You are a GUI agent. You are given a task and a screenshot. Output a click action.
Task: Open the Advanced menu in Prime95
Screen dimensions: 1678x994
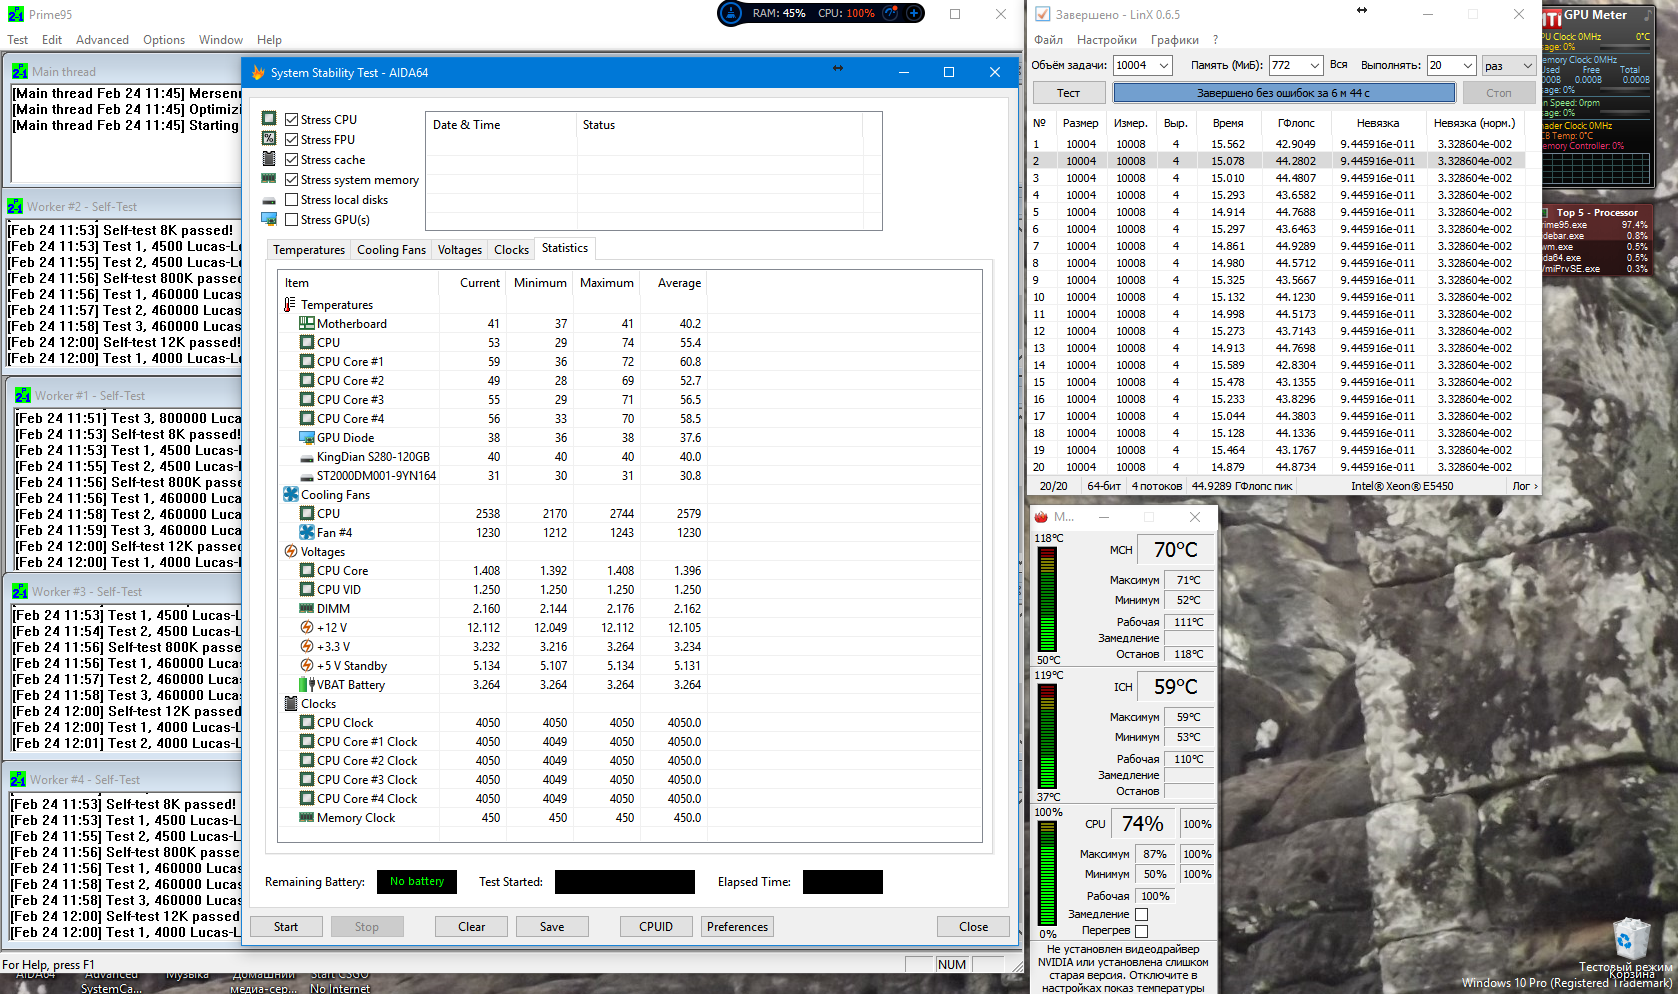[102, 40]
